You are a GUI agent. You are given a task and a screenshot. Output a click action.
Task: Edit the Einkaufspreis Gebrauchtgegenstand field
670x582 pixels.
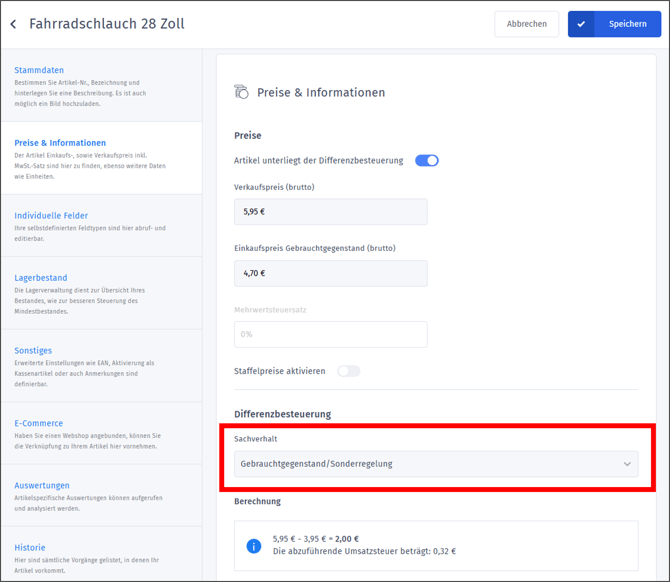330,273
